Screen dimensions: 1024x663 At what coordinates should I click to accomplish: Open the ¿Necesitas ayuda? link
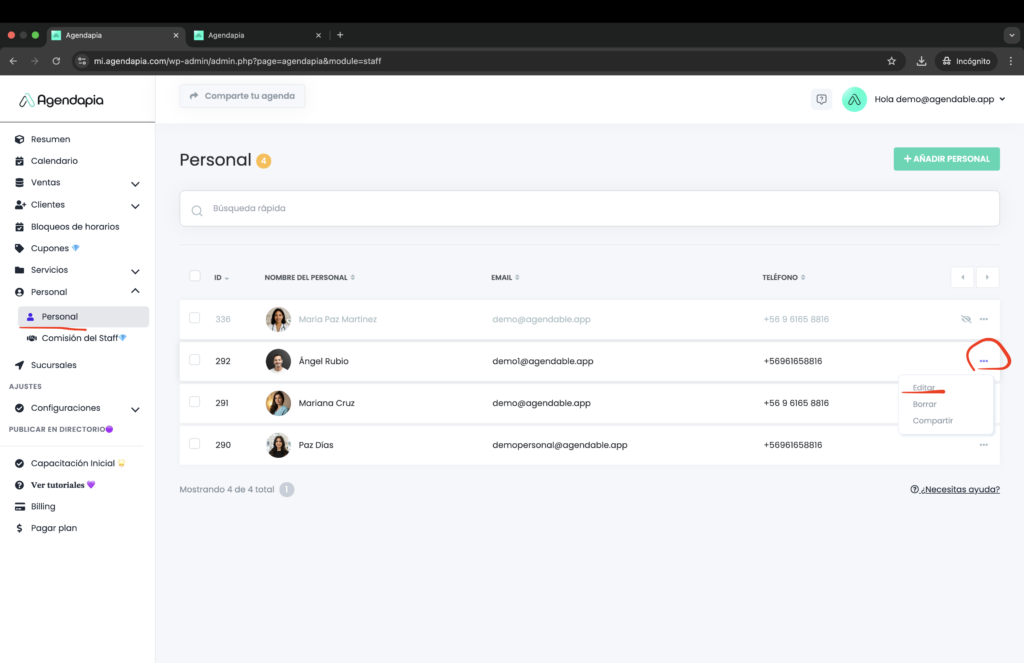[x=954, y=489]
